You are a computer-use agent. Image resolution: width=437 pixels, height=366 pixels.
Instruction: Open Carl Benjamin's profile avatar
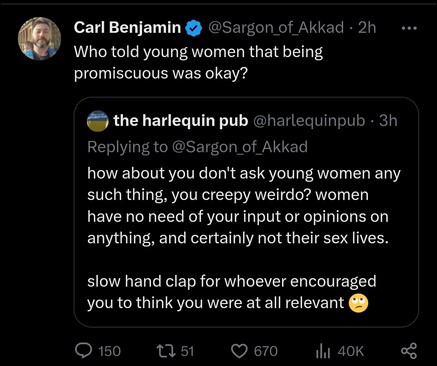(x=39, y=39)
